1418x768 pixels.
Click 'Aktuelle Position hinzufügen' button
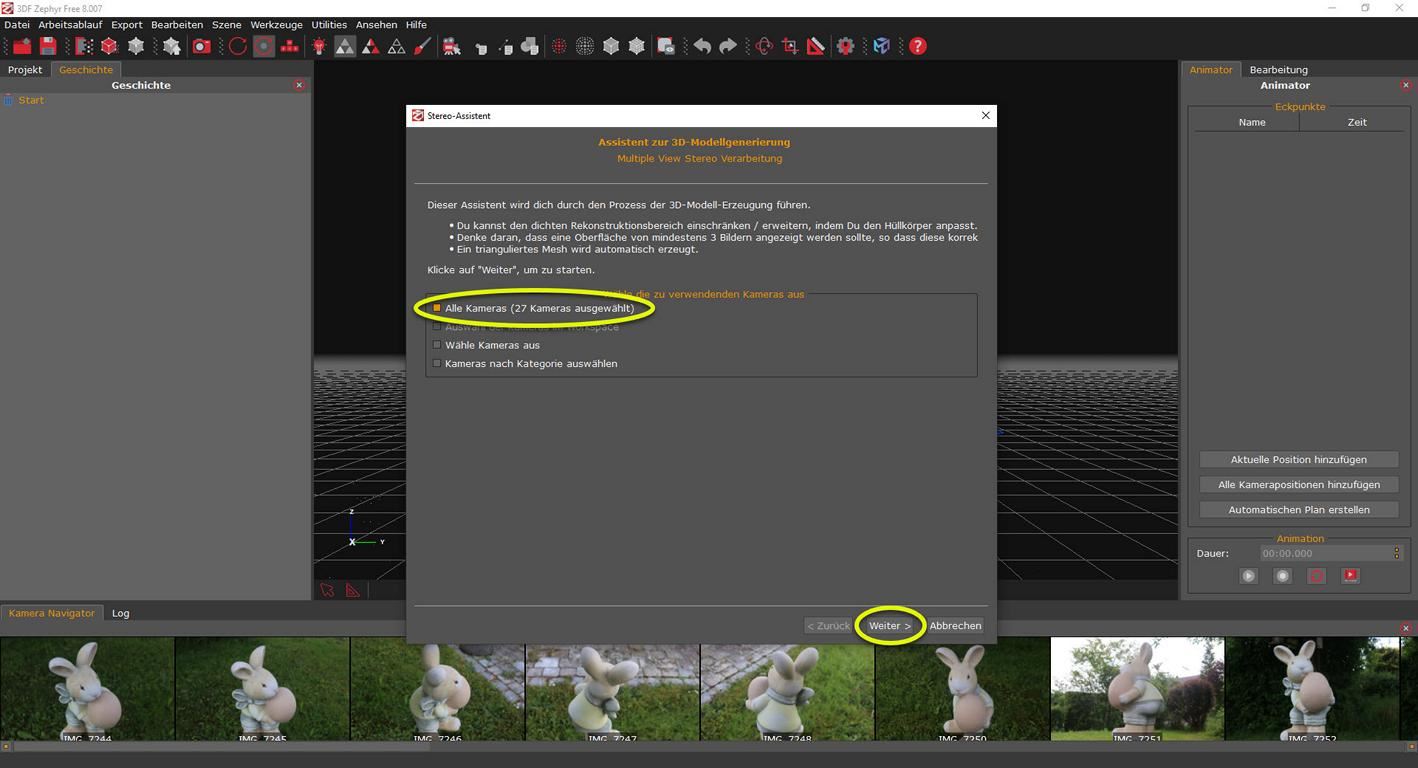click(1298, 460)
